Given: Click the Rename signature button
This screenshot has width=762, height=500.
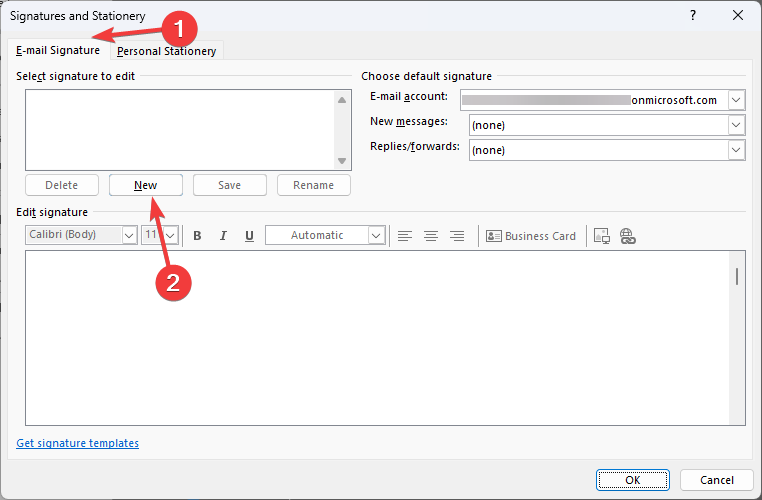Looking at the screenshot, I should [x=313, y=185].
